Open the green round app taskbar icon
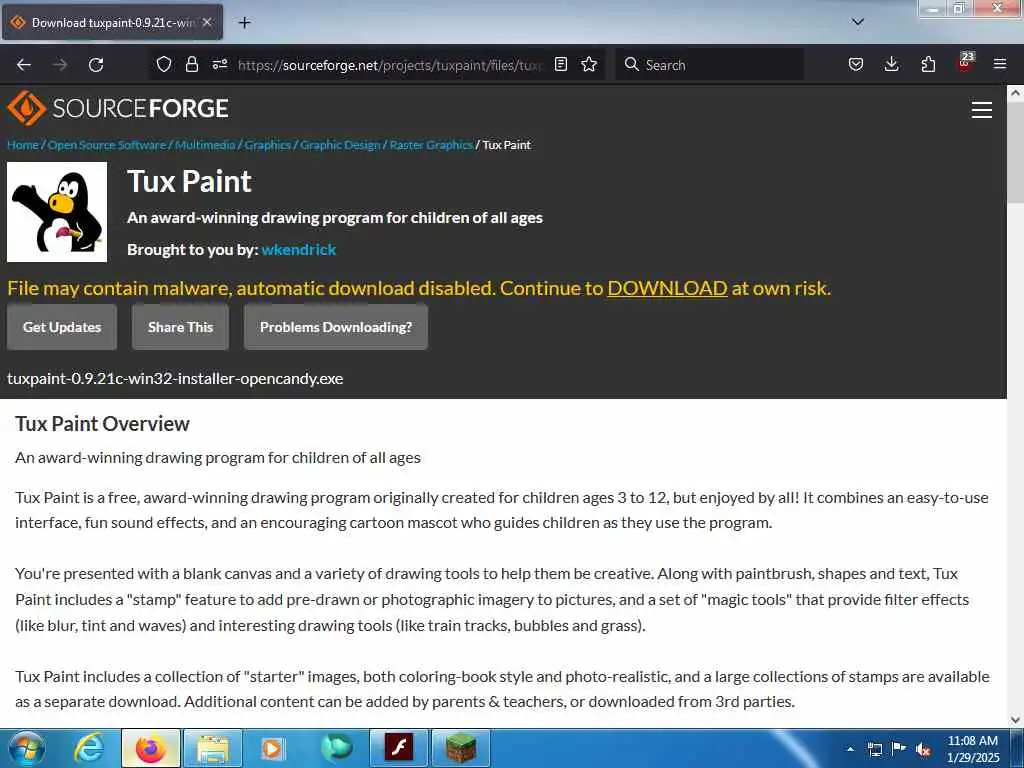This screenshot has width=1024, height=768. coord(336,748)
